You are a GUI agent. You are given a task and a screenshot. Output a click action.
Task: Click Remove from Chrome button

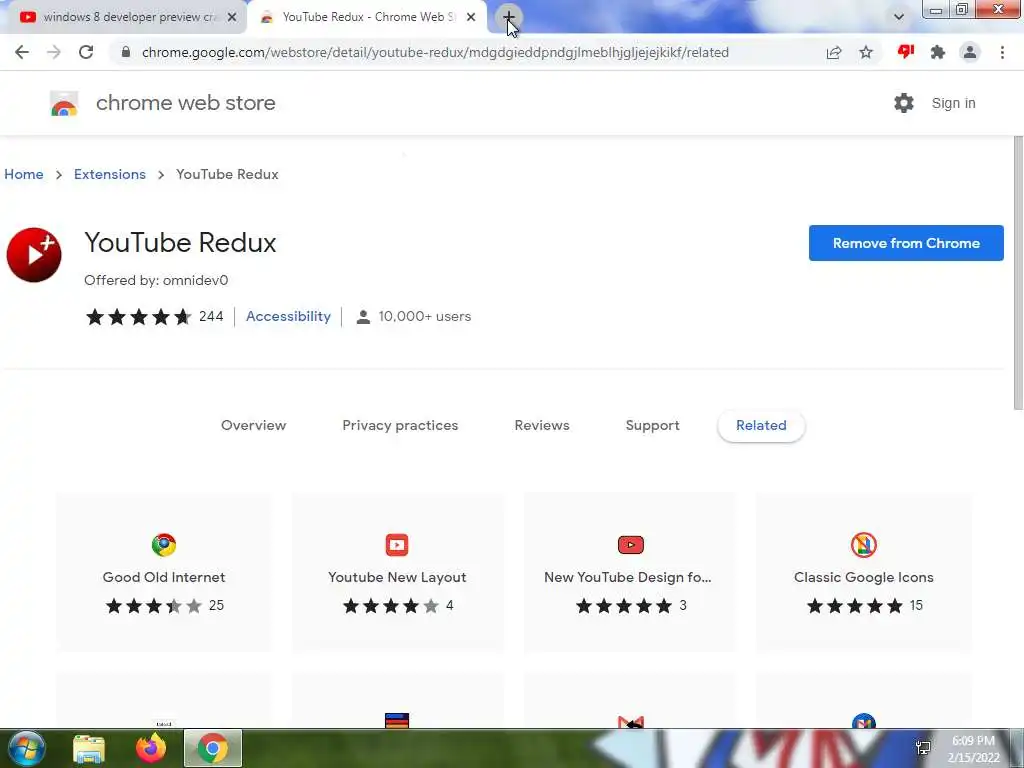tap(906, 243)
